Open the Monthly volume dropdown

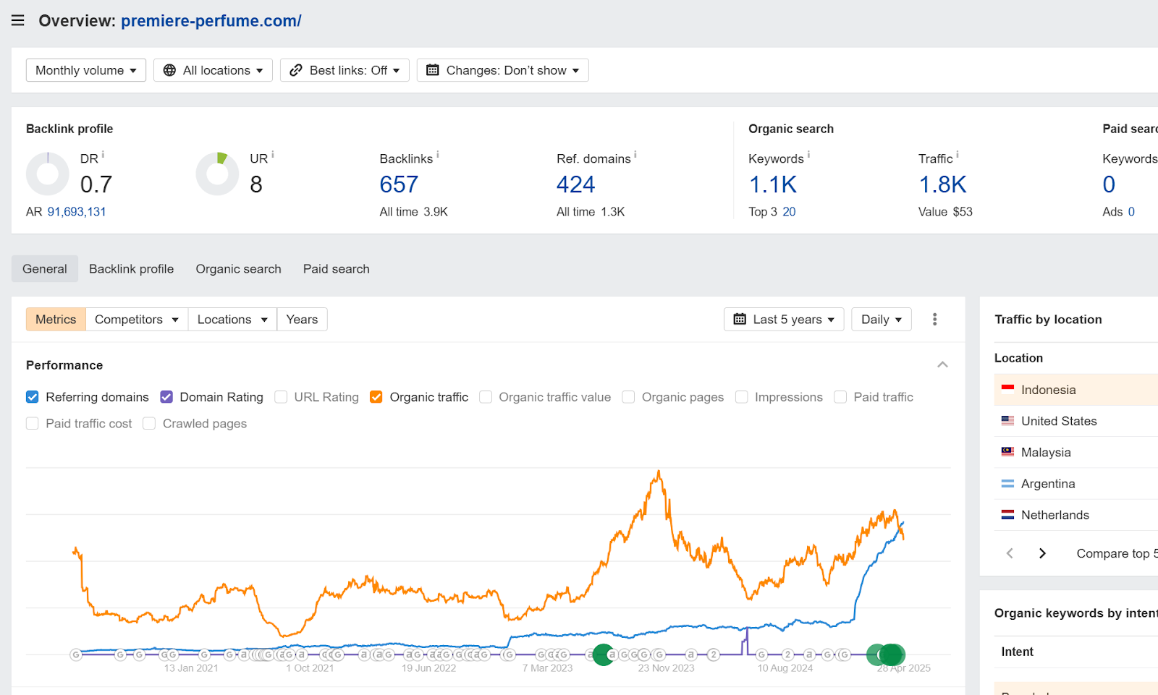coord(86,70)
